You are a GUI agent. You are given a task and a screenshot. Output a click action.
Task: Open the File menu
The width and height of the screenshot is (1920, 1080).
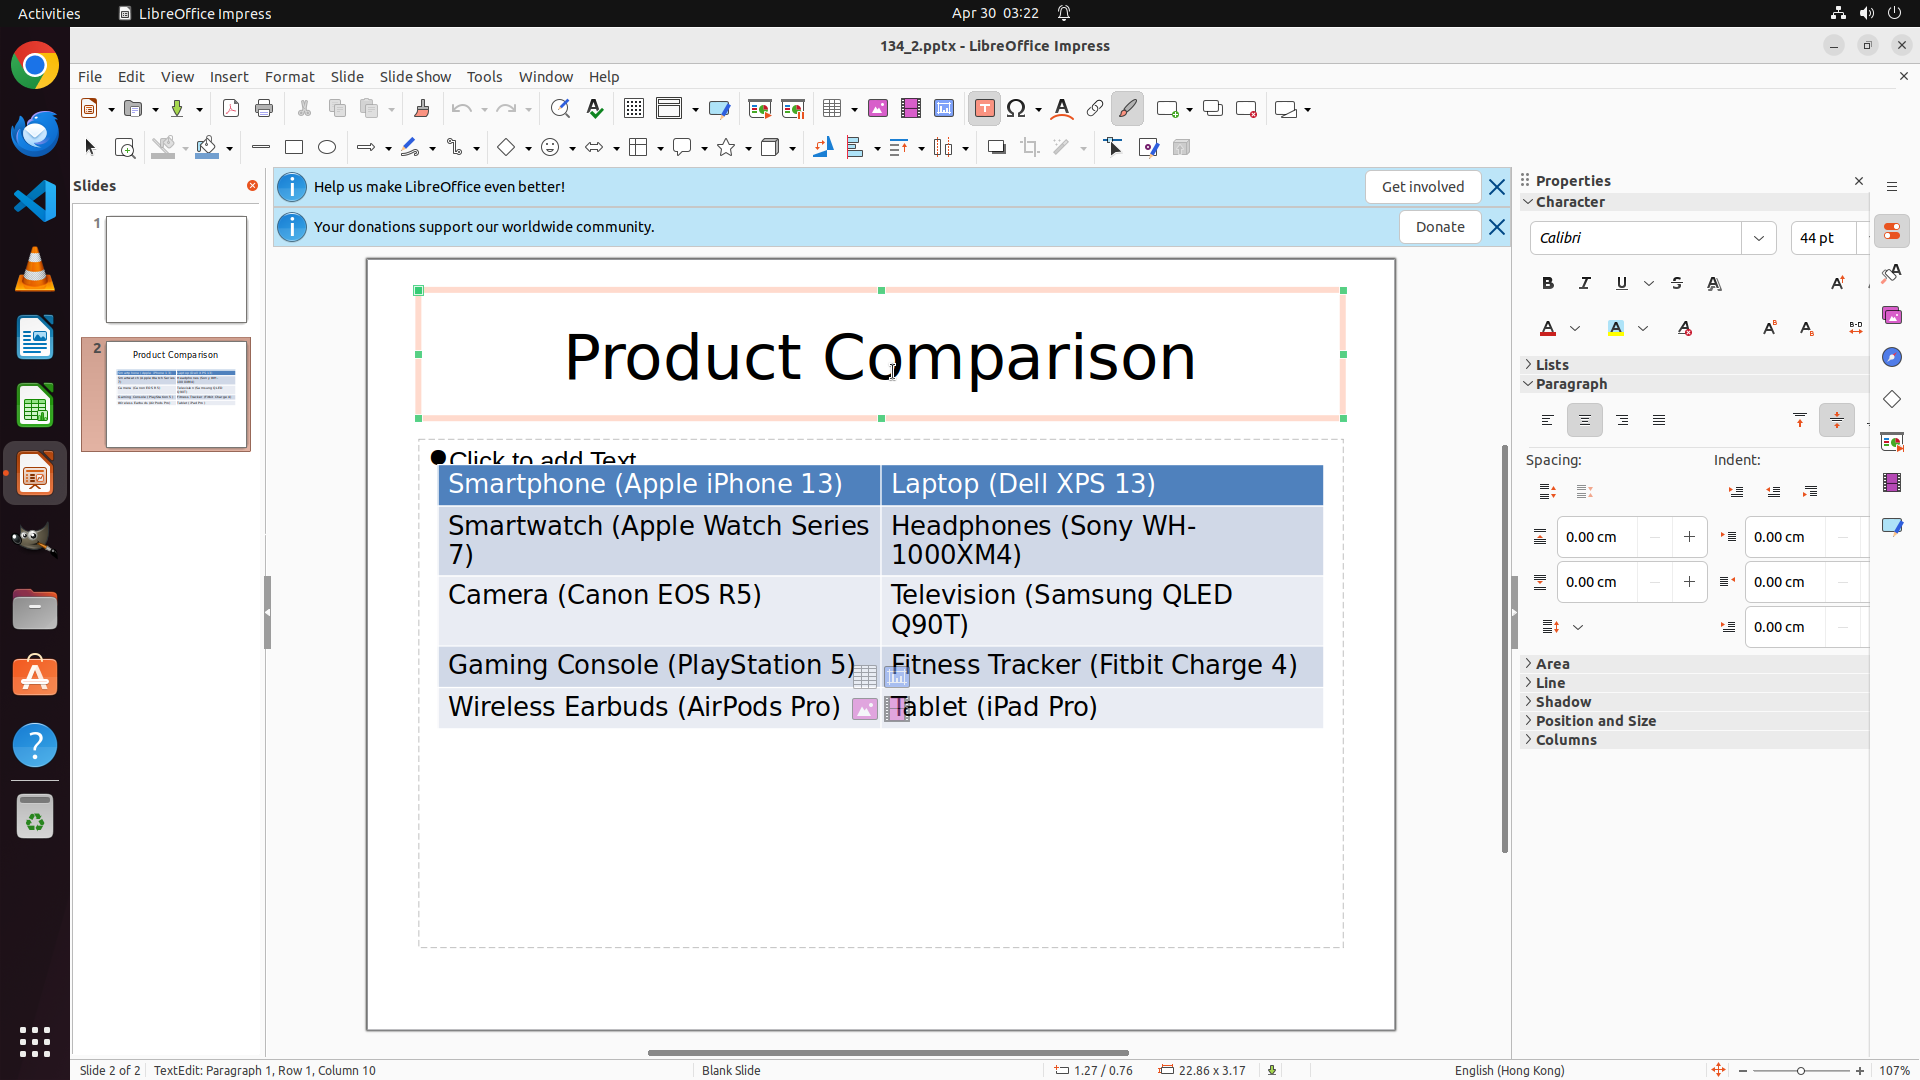click(x=90, y=77)
